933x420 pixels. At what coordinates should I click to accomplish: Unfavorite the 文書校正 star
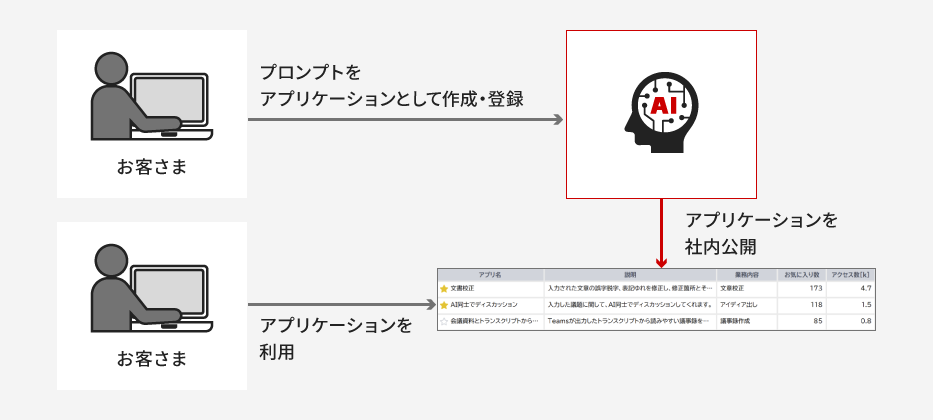[x=444, y=288]
